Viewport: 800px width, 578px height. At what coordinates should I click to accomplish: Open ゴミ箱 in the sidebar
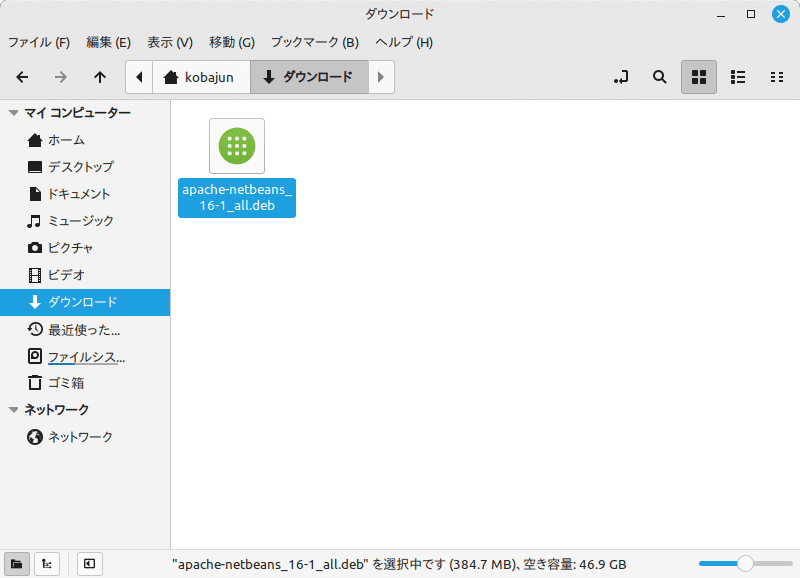tap(85, 383)
